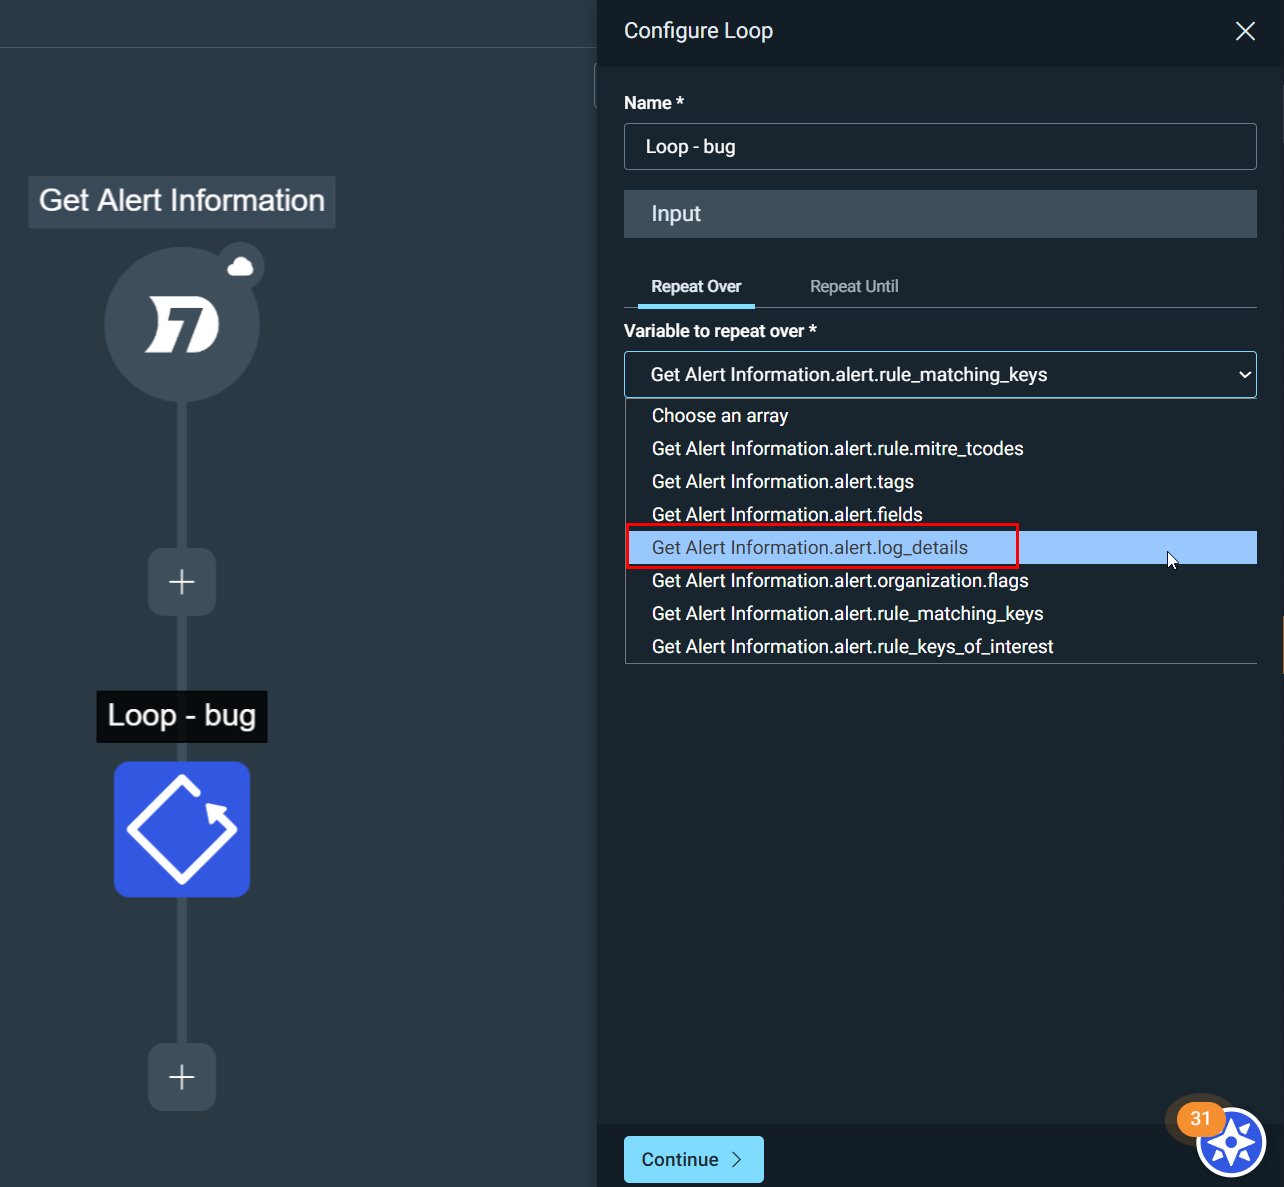Close the Configure Loop panel
Screen dimensions: 1284x1187
[1245, 31]
